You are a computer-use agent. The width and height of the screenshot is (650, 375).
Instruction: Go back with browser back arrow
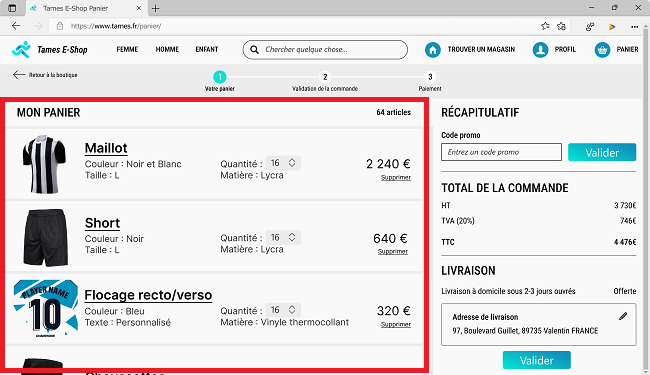coord(16,26)
